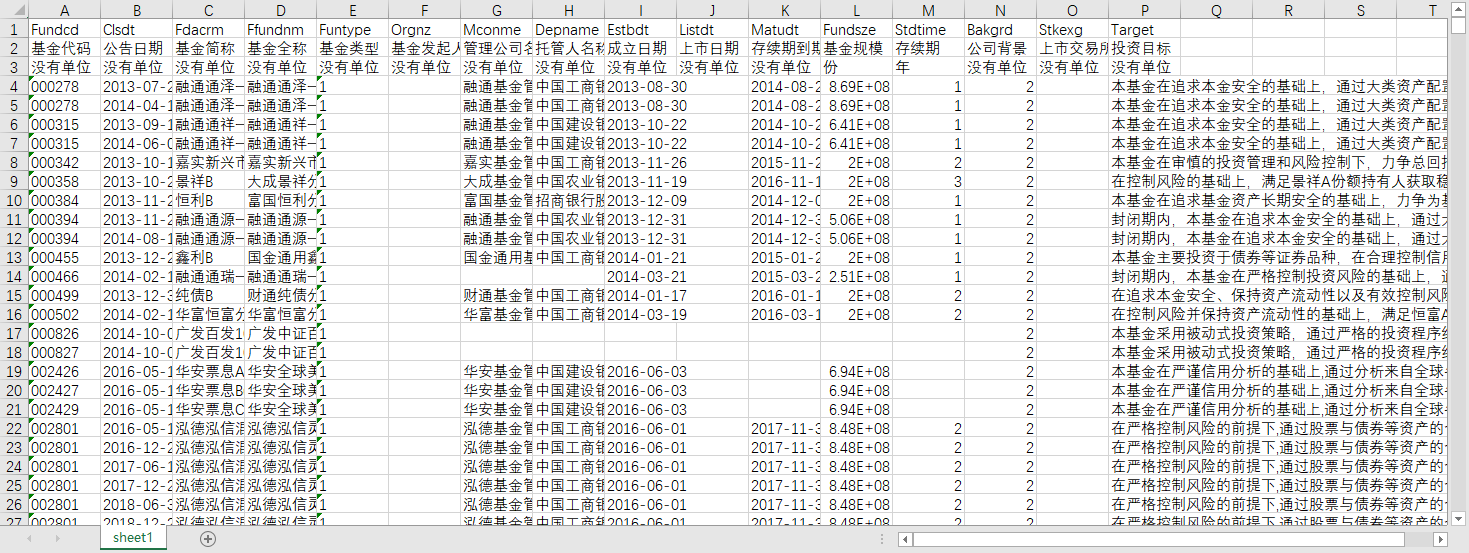This screenshot has height=553, width=1469.
Task: Select row 1 header
Action: click(x=14, y=29)
